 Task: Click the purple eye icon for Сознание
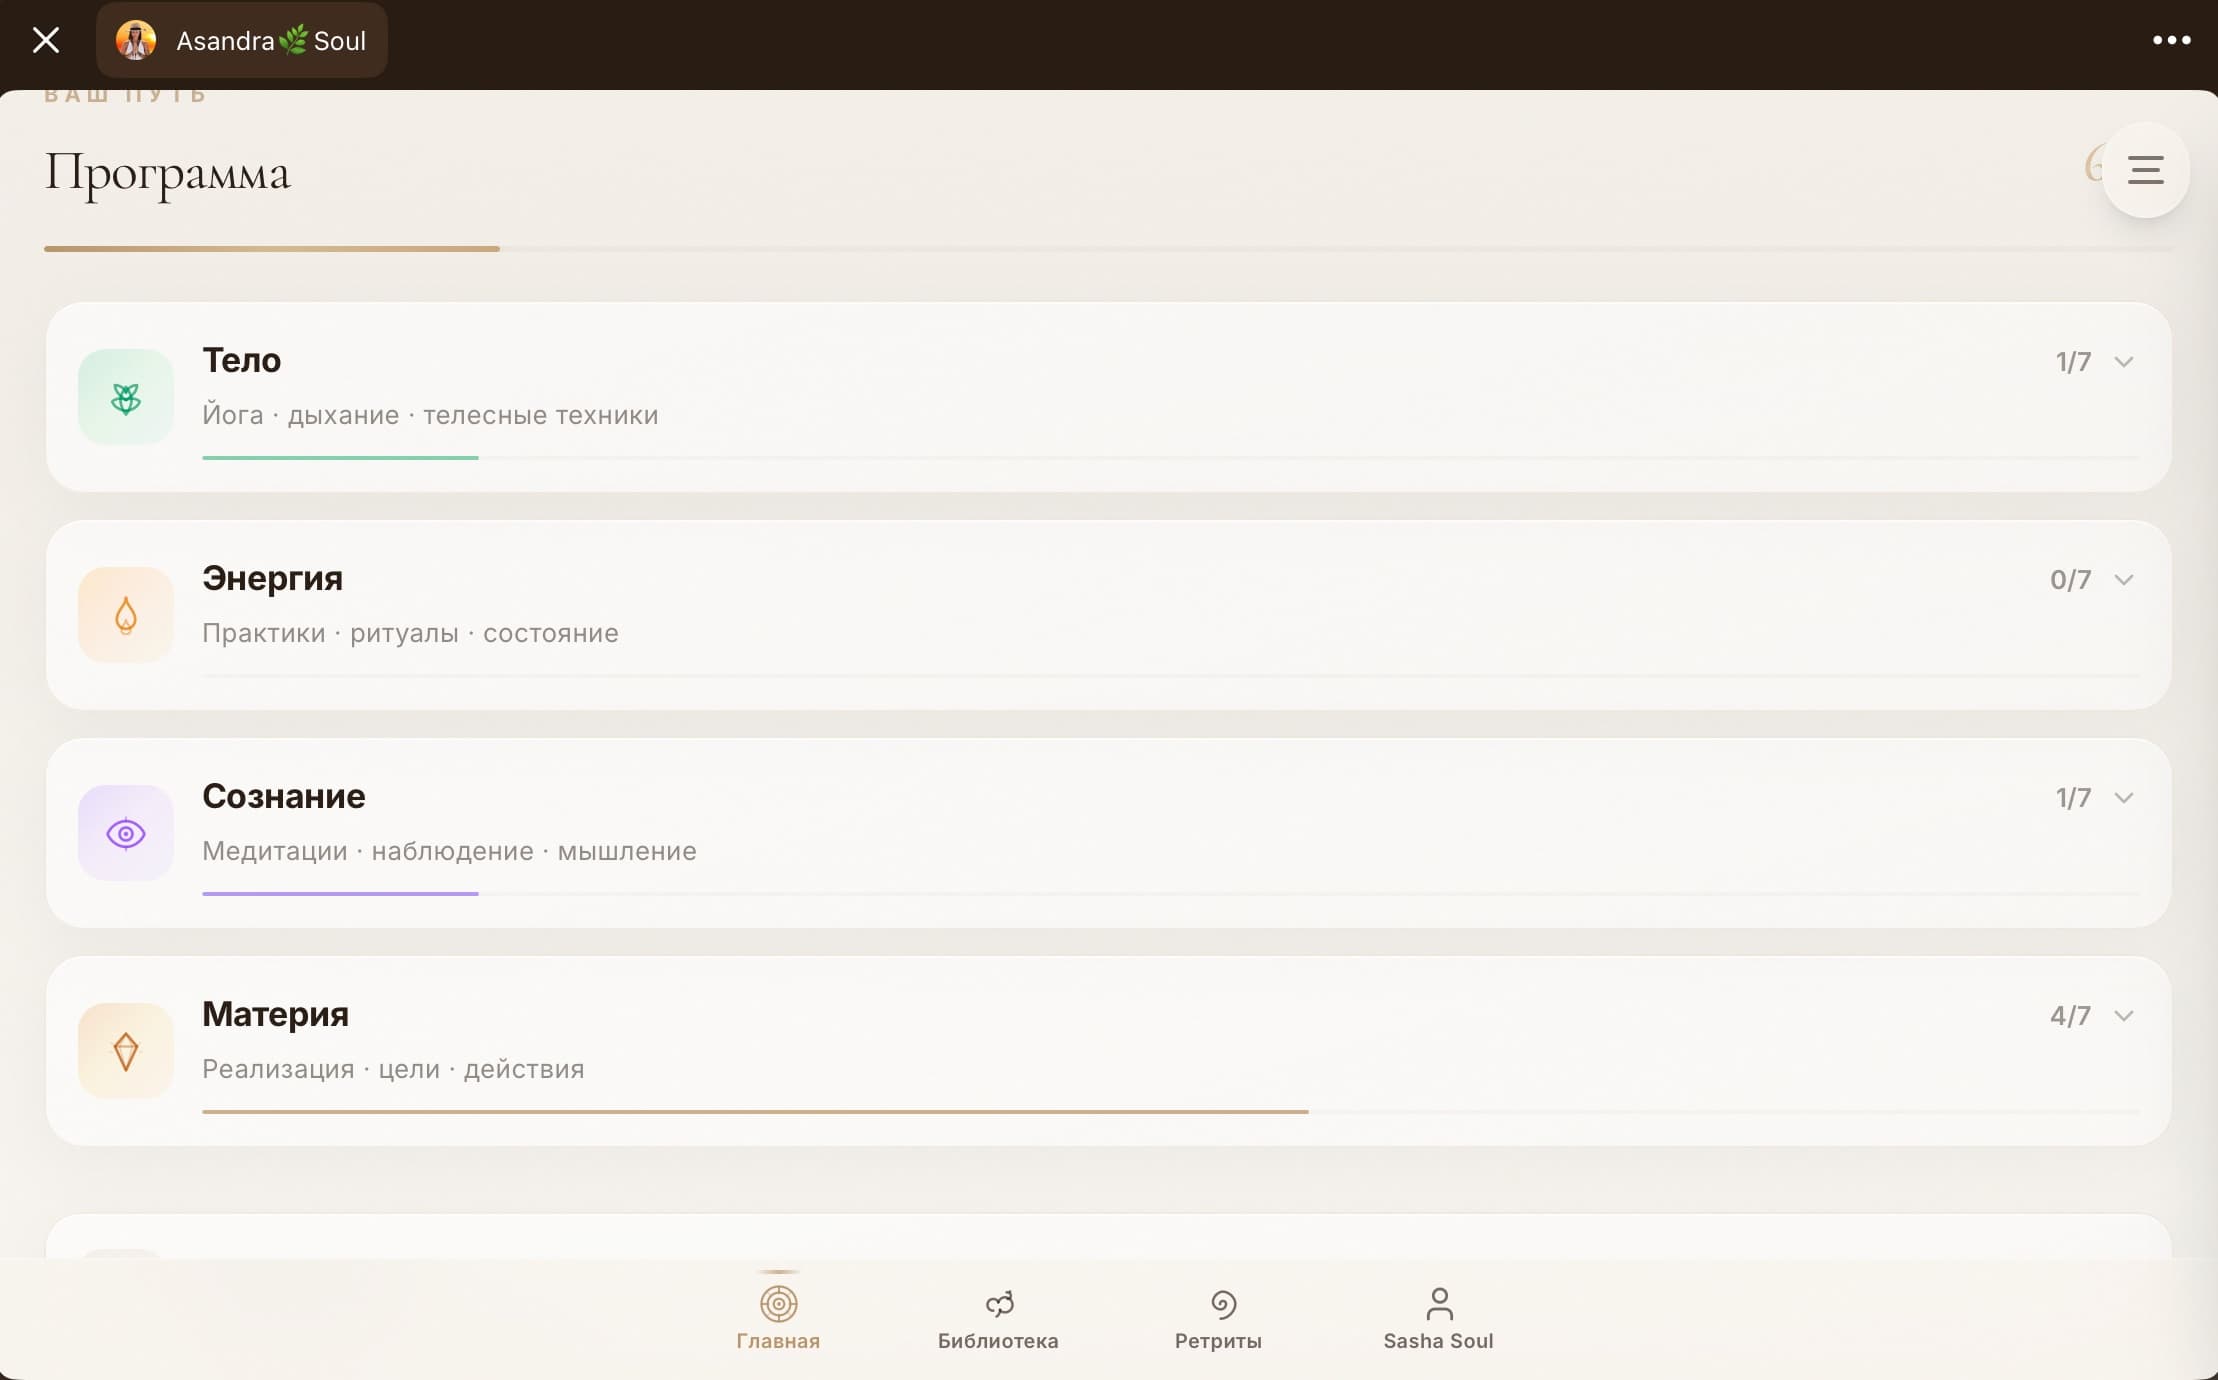point(126,833)
